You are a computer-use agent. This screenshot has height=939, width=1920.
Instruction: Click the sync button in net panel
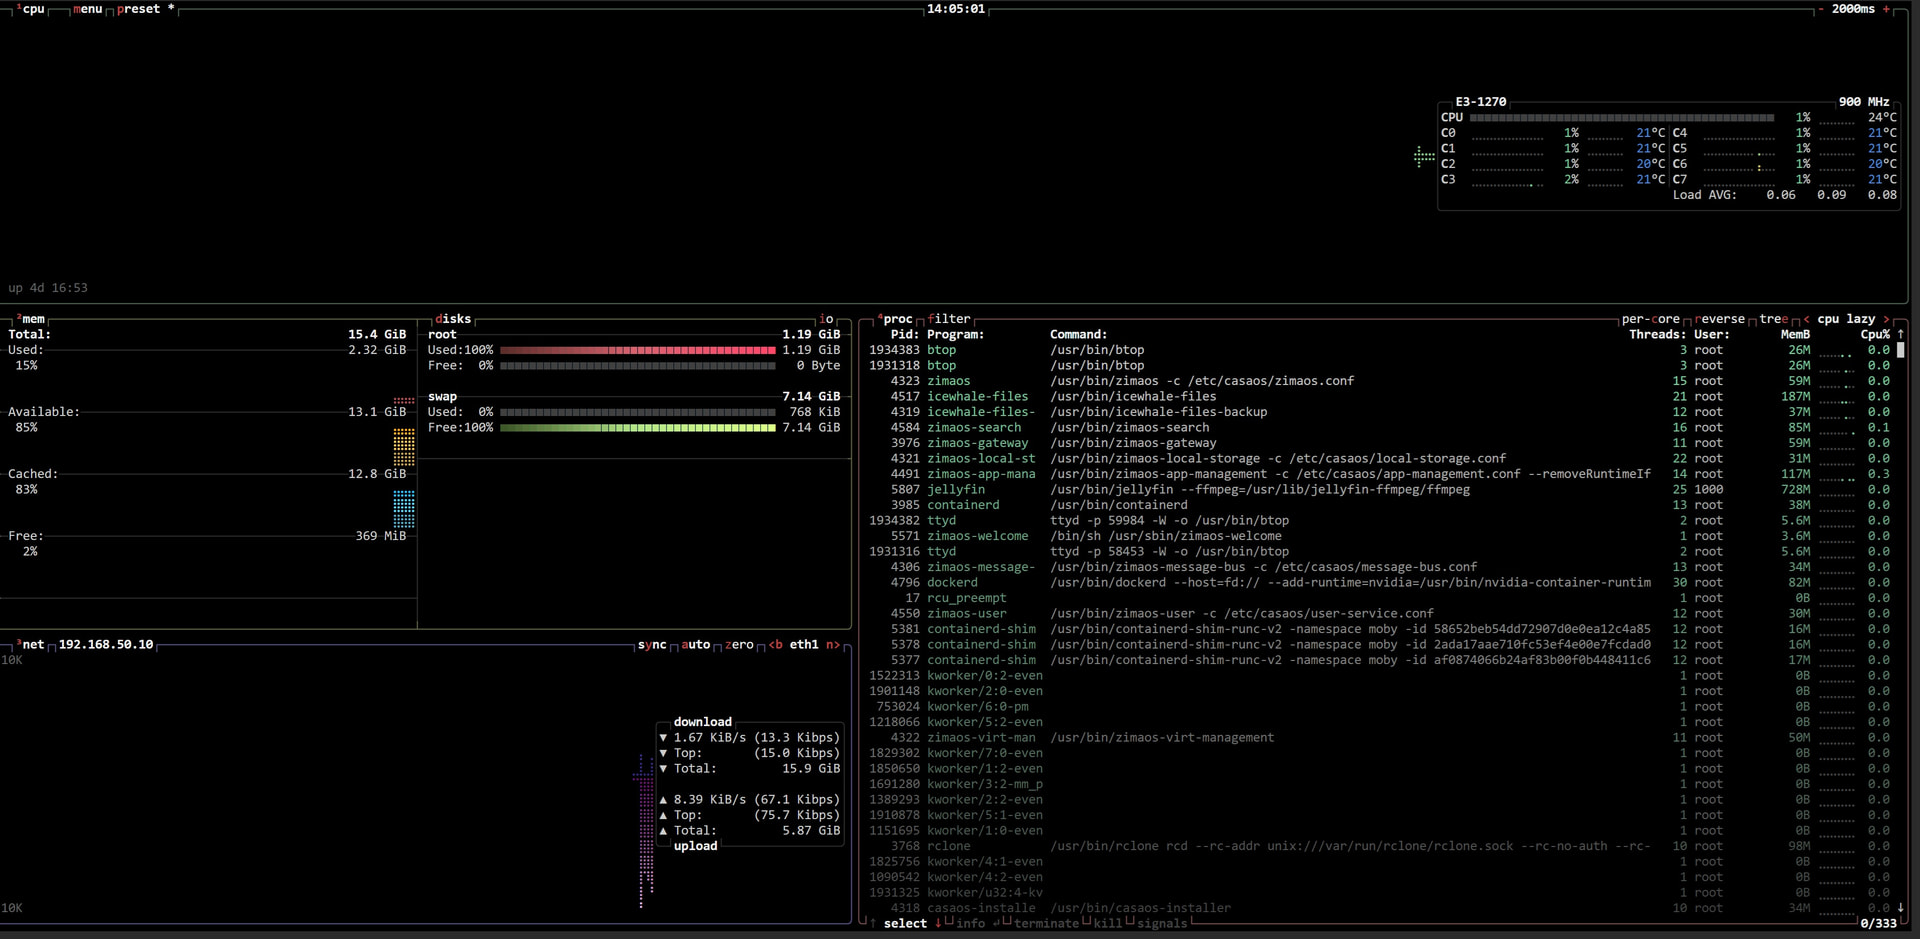[652, 645]
